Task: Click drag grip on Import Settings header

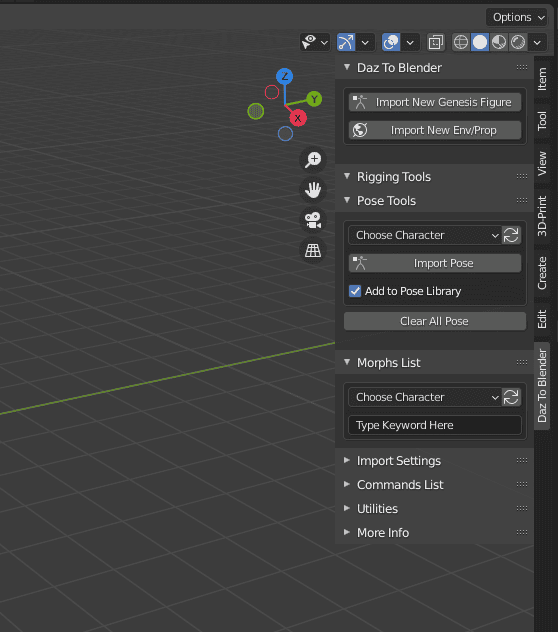Action: pyautogui.click(x=522, y=460)
